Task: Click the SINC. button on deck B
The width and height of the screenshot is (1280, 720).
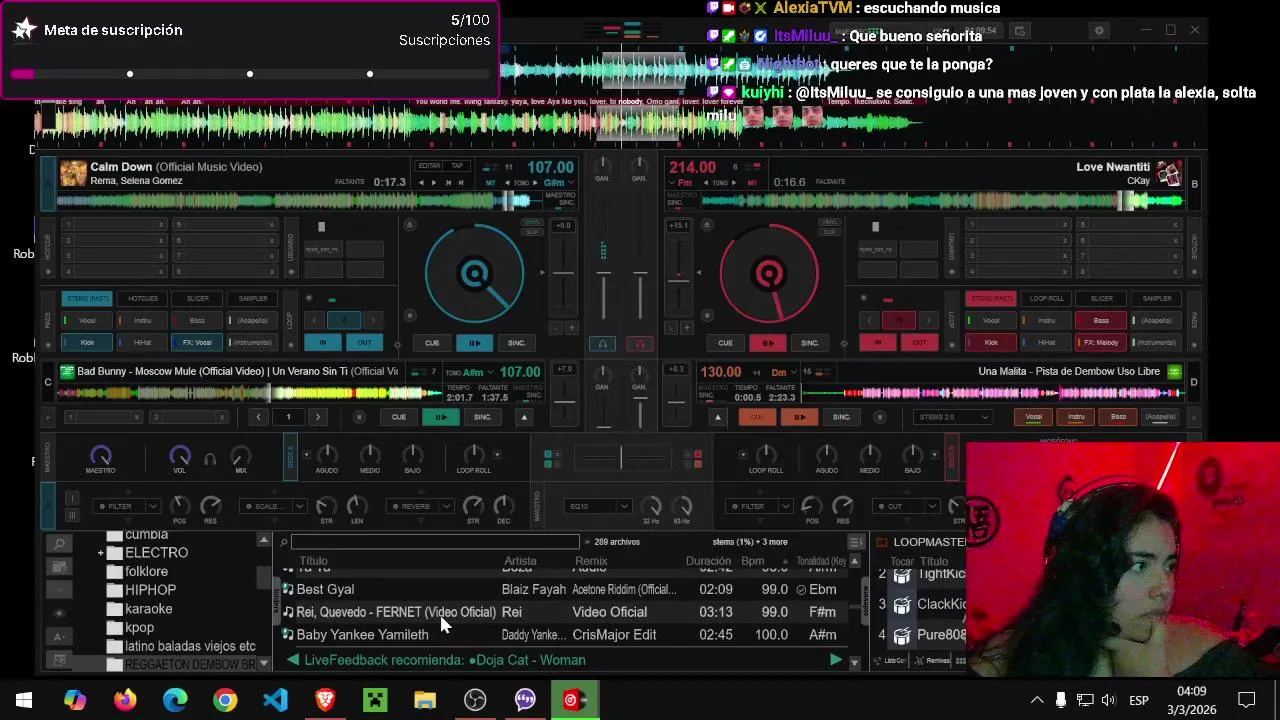Action: 810,343
